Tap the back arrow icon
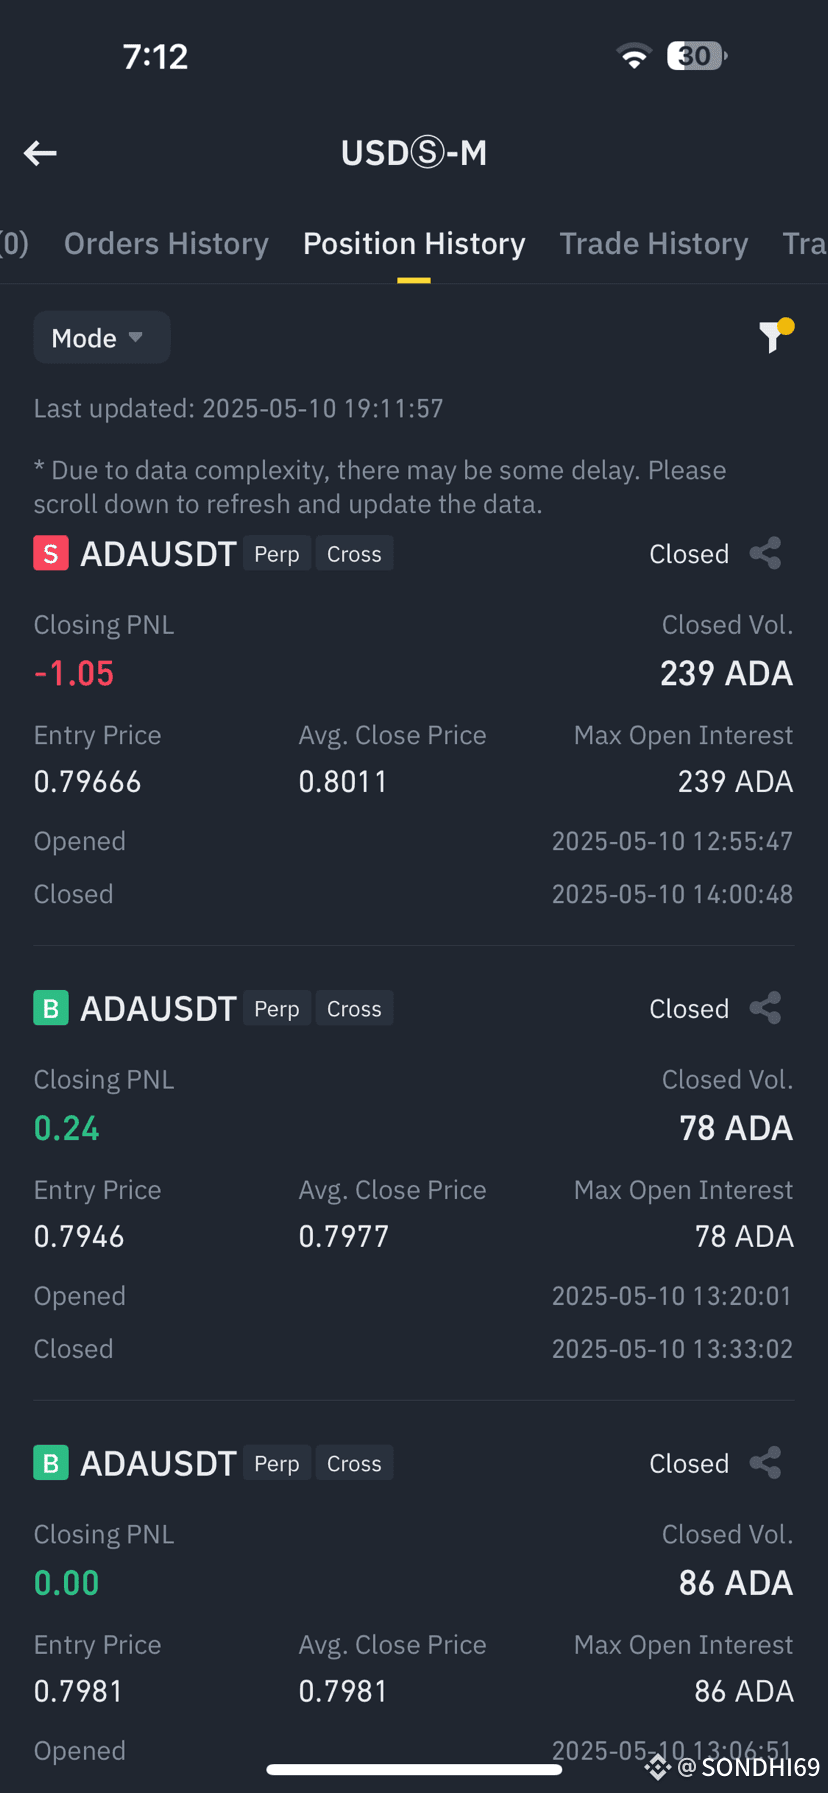Screen dimensions: 828x1793 tap(40, 153)
